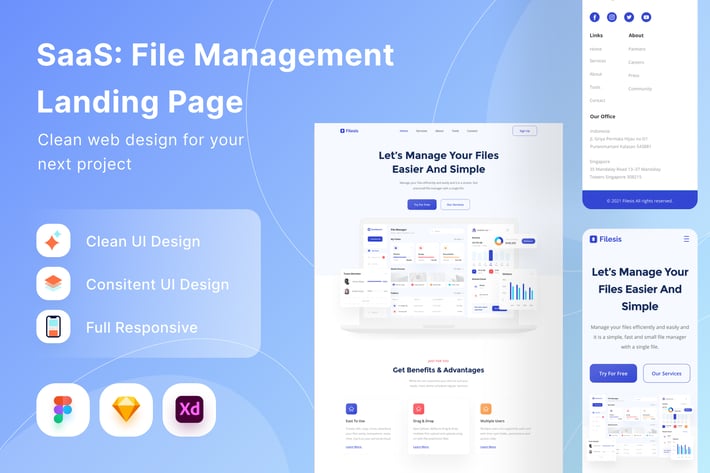Select Contact in the desktop mockup navigation
This screenshot has height=473, width=710.
tap(472, 131)
